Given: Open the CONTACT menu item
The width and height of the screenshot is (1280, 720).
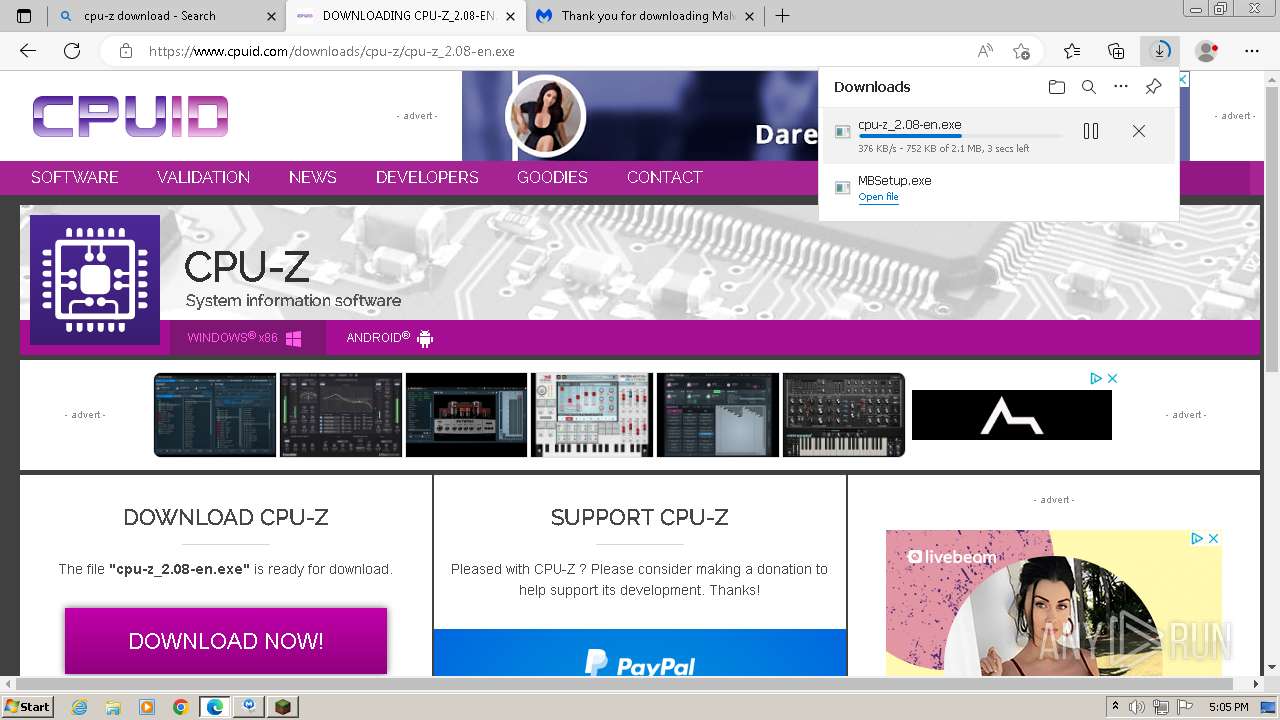Looking at the screenshot, I should tap(664, 177).
